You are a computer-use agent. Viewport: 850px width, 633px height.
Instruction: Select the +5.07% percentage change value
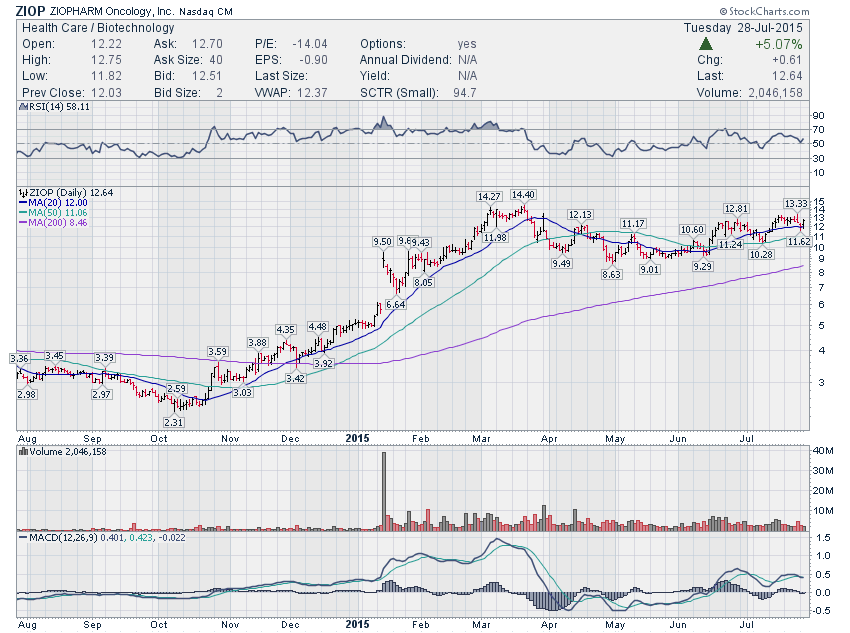click(x=778, y=44)
